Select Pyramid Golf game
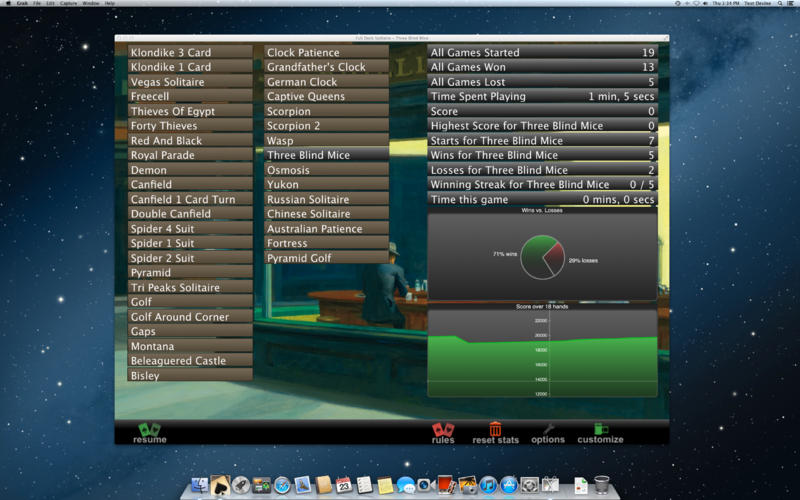 [x=326, y=258]
